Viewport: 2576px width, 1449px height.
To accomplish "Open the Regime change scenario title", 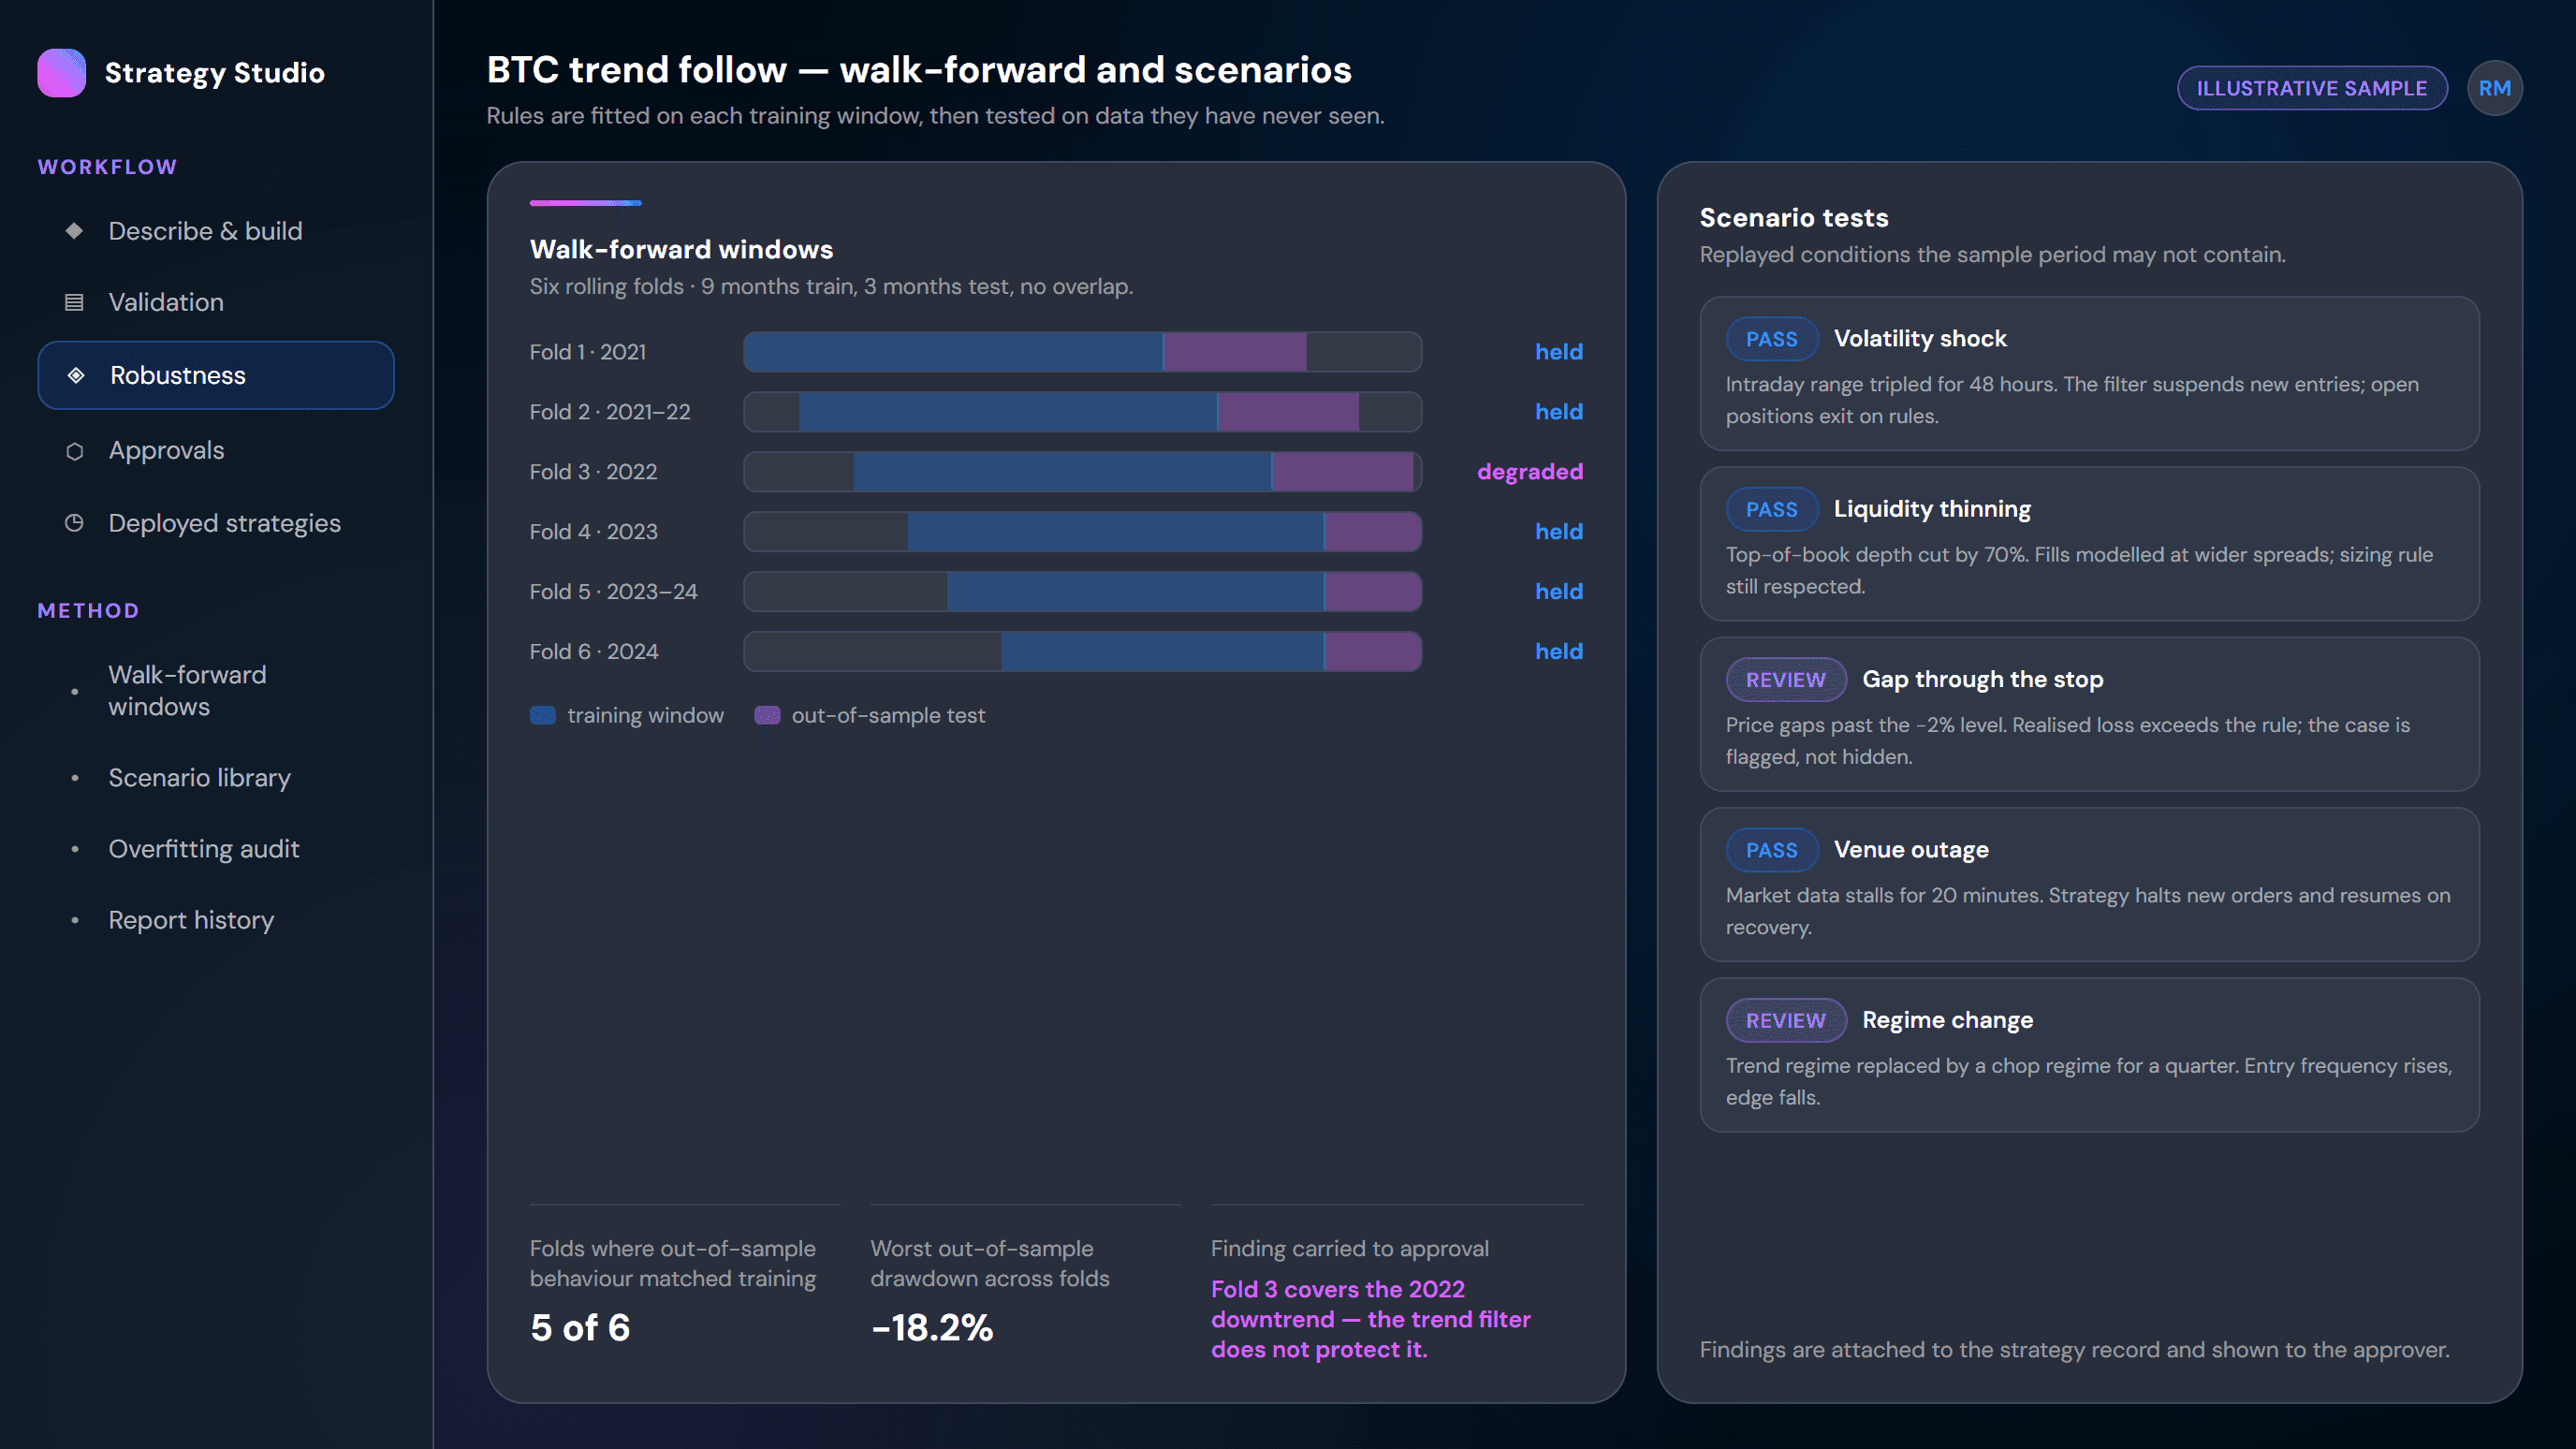I will pos(1947,1020).
